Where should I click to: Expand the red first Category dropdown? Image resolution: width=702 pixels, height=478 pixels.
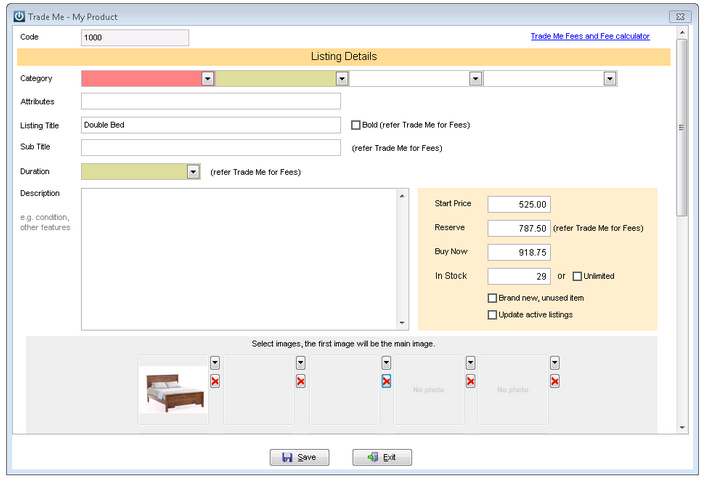pyautogui.click(x=207, y=79)
